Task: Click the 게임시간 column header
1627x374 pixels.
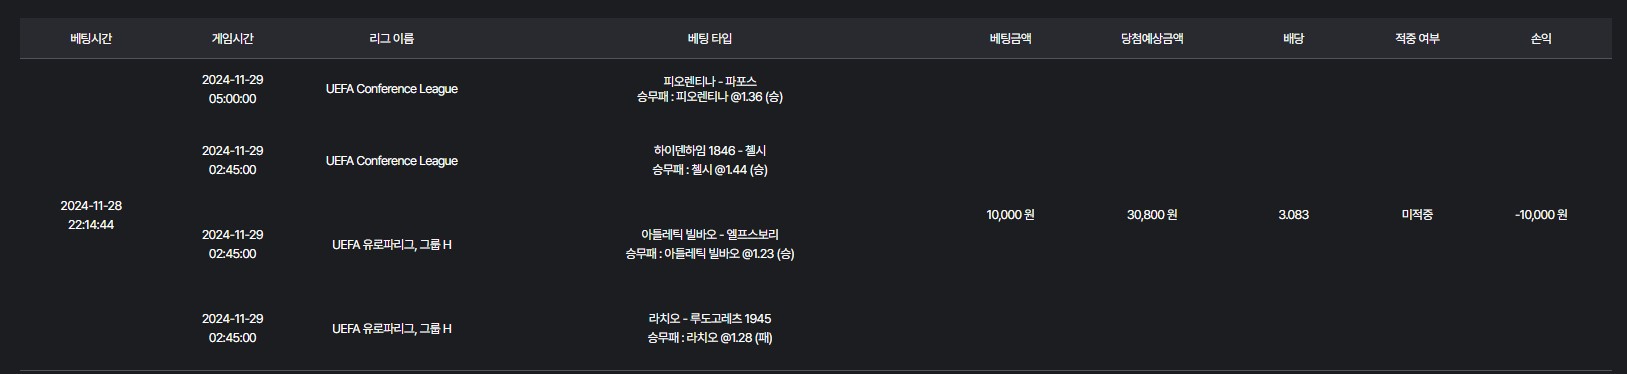Action: click(232, 39)
